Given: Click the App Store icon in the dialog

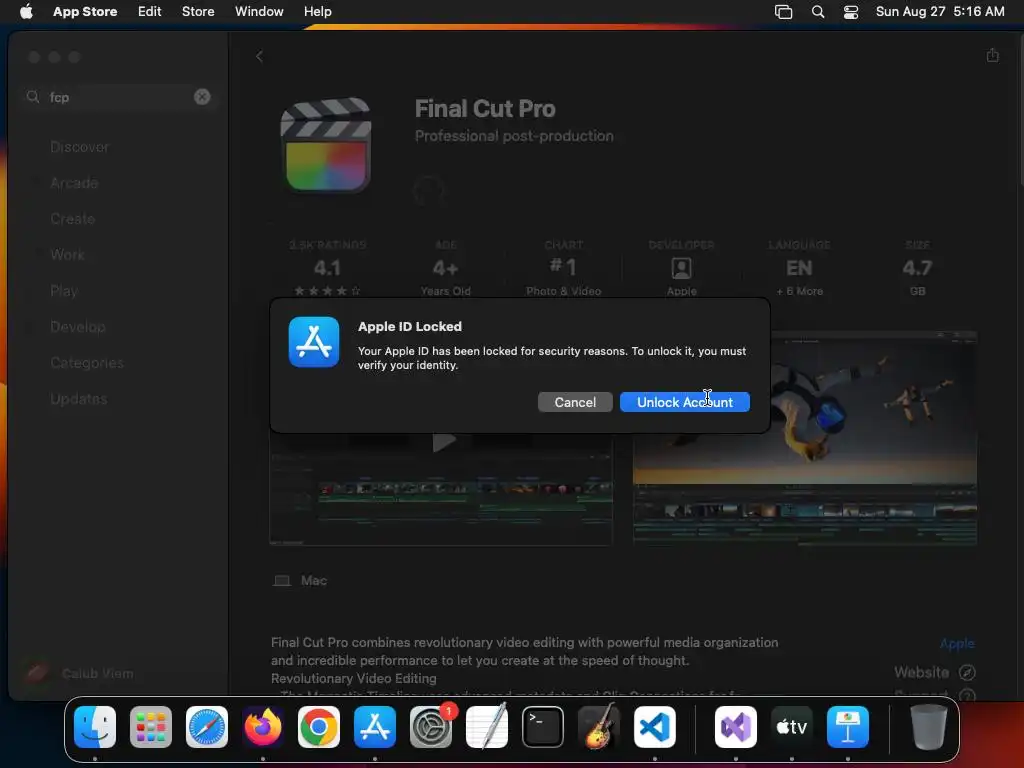Looking at the screenshot, I should tap(314, 342).
